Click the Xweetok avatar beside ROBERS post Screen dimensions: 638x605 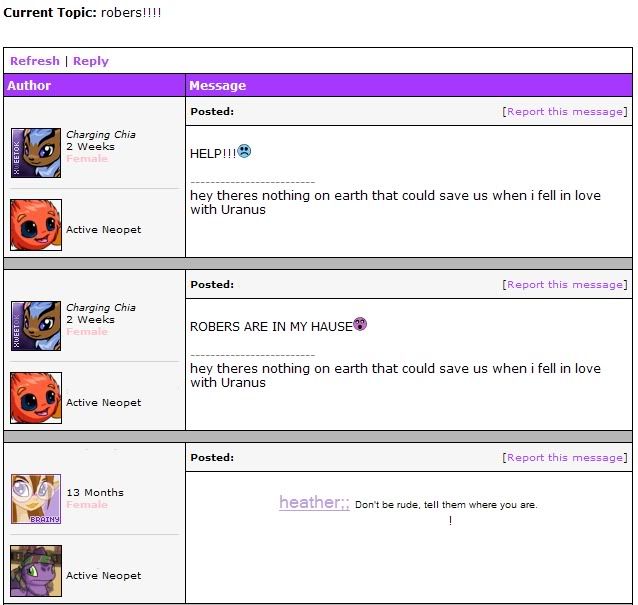tap(36, 326)
